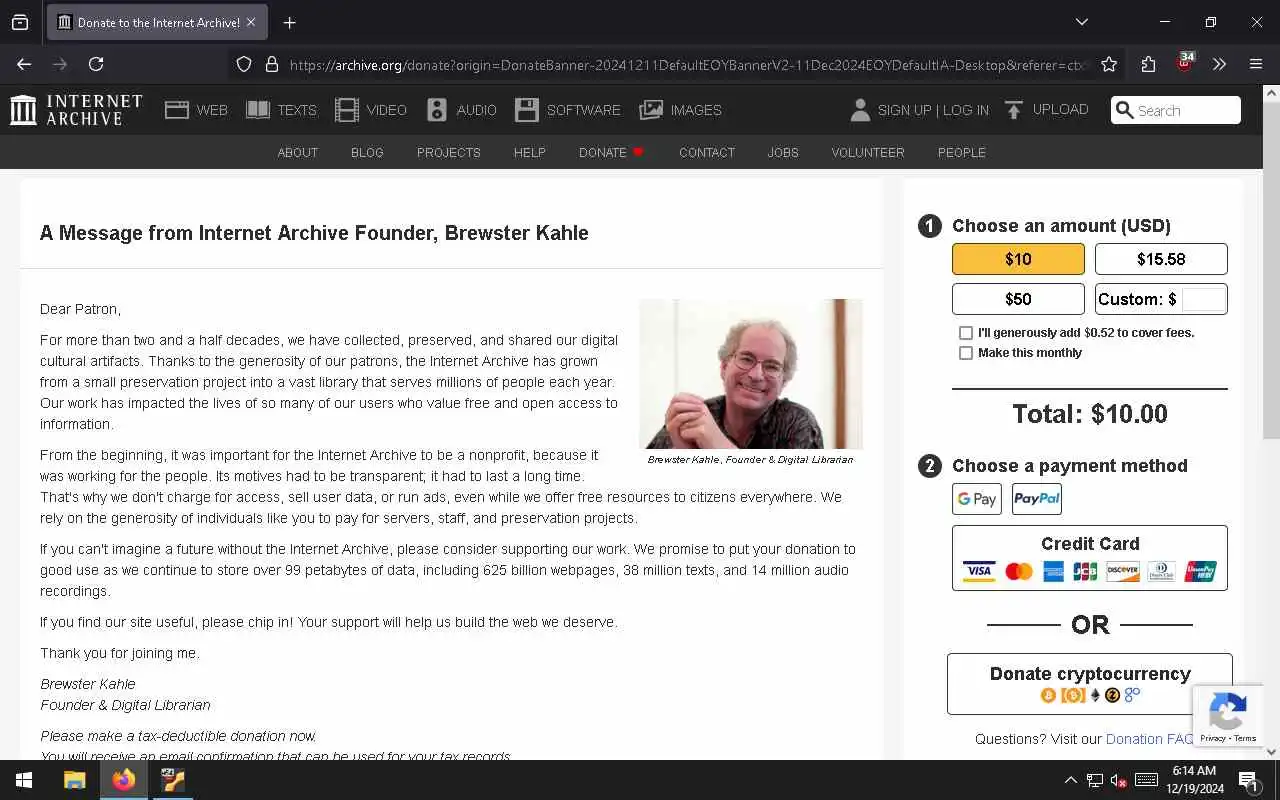Open the Volunteer menu item
The width and height of the screenshot is (1280, 800).
tap(868, 153)
